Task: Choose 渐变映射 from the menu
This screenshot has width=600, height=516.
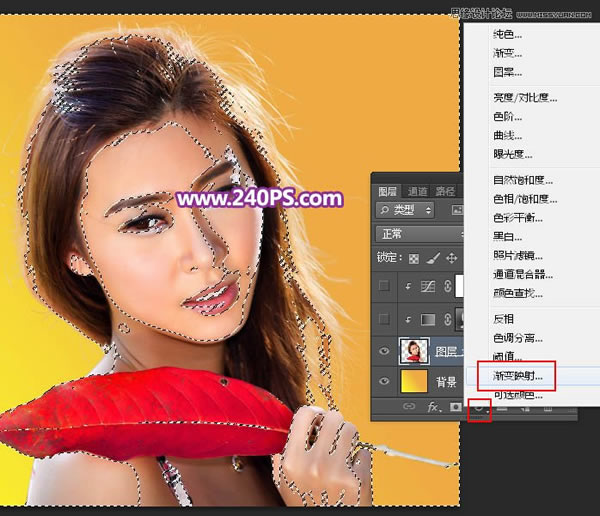Action: click(x=517, y=376)
